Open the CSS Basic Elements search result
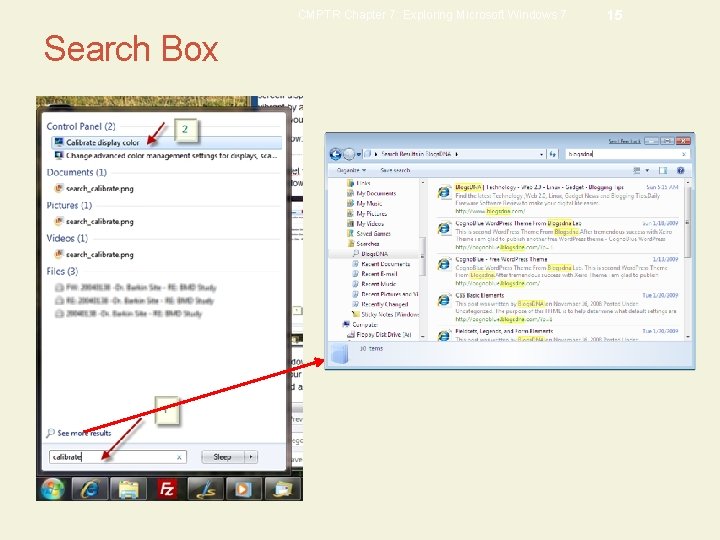 coord(479,295)
